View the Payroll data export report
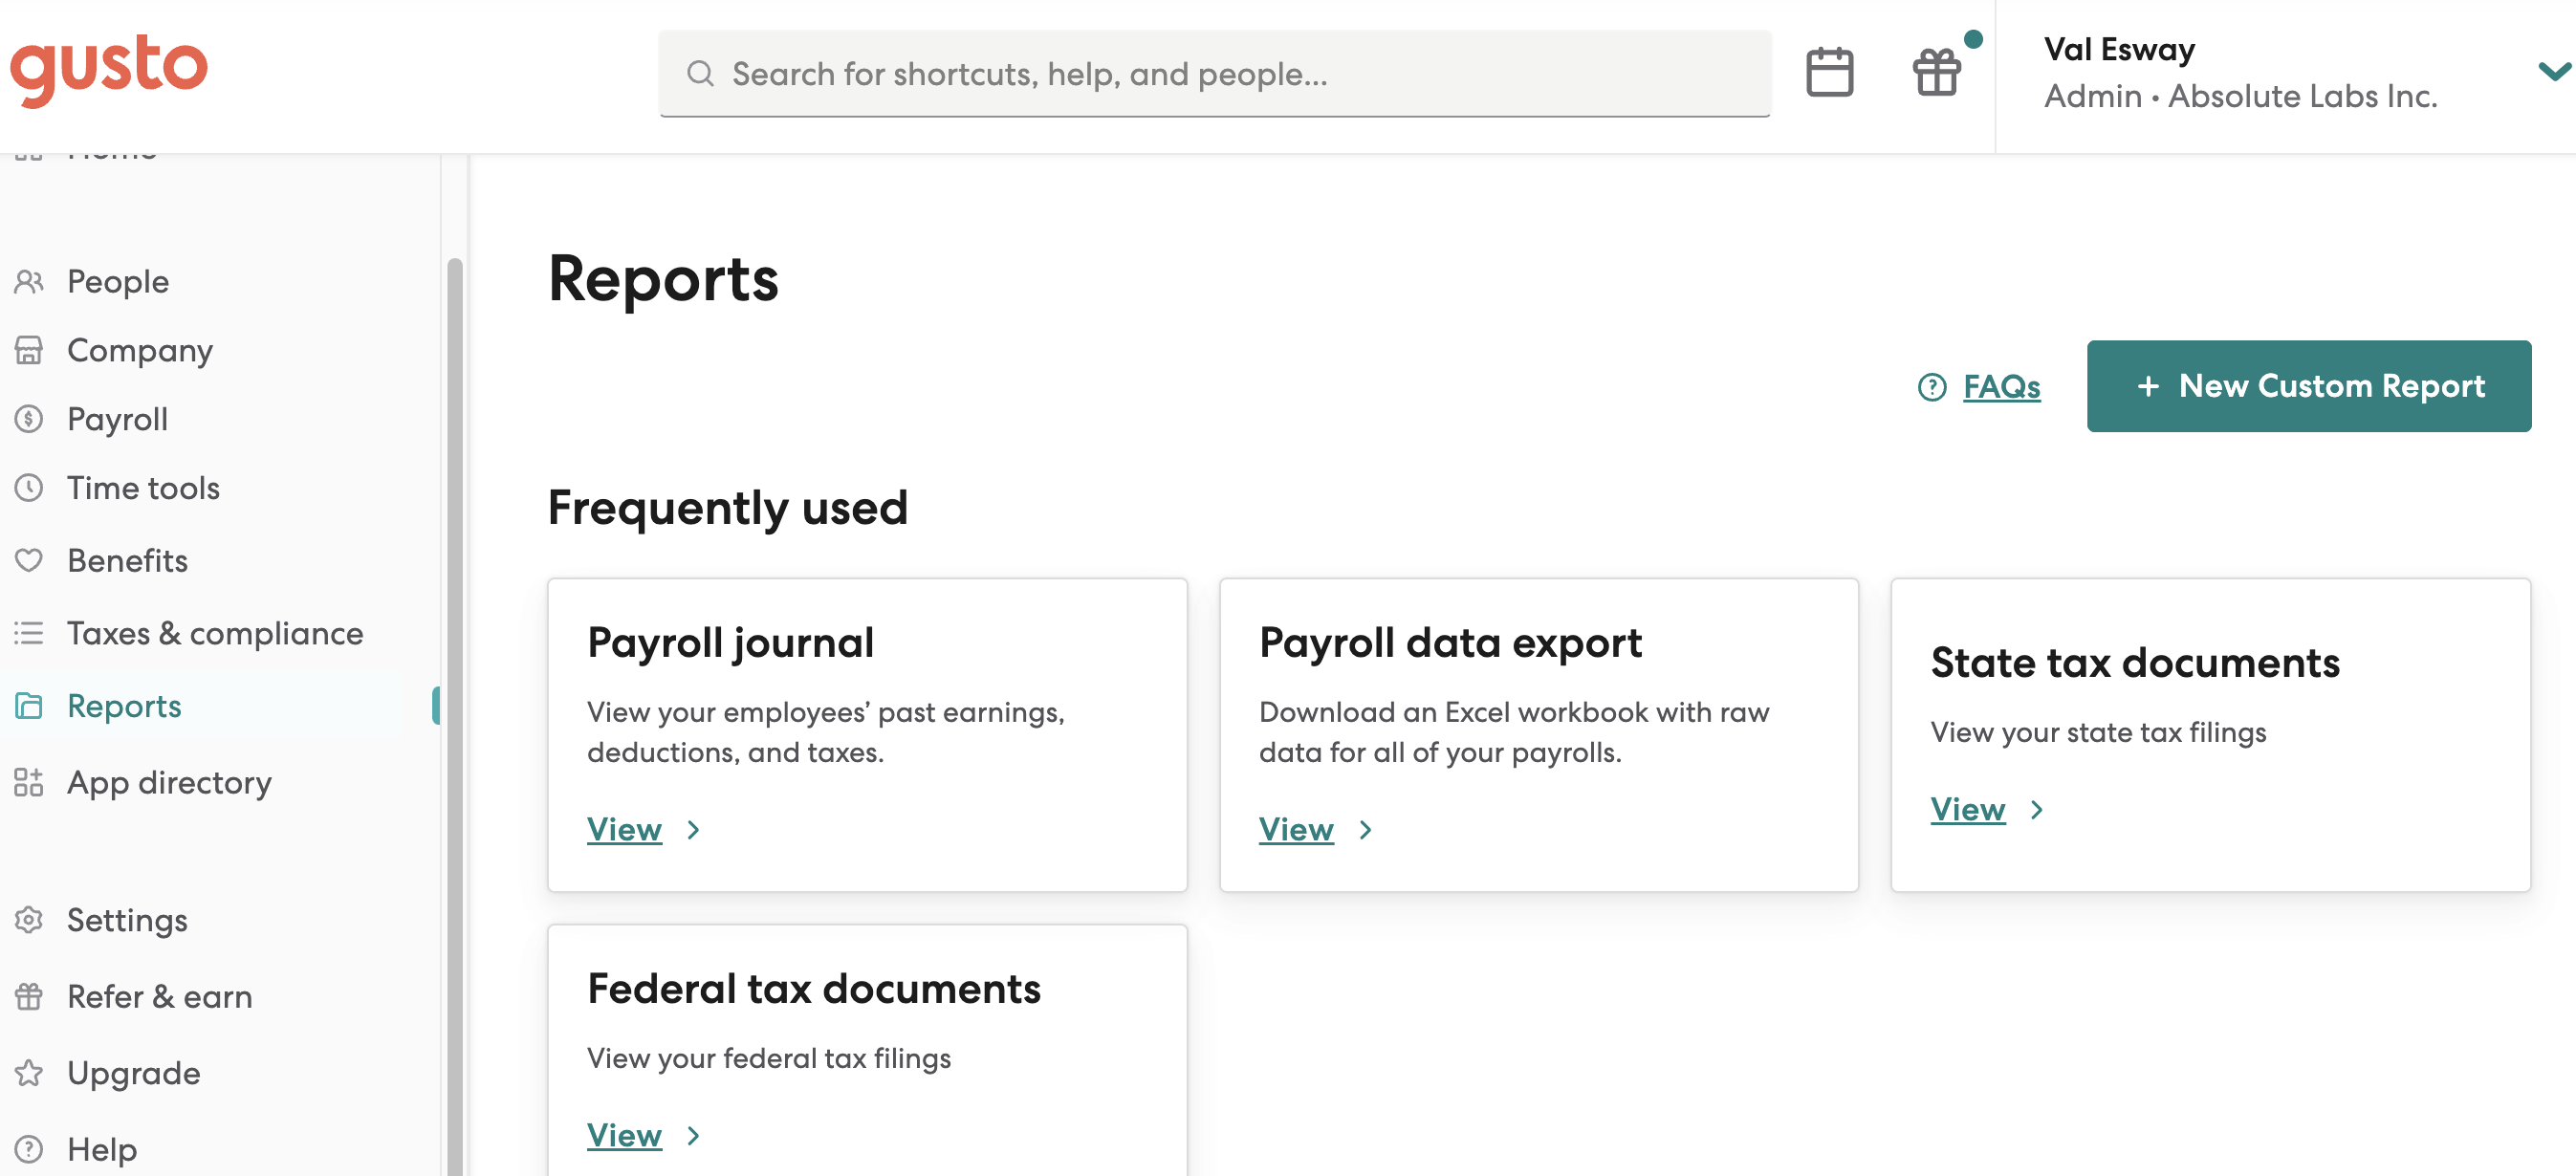The width and height of the screenshot is (2576, 1176). click(1295, 830)
